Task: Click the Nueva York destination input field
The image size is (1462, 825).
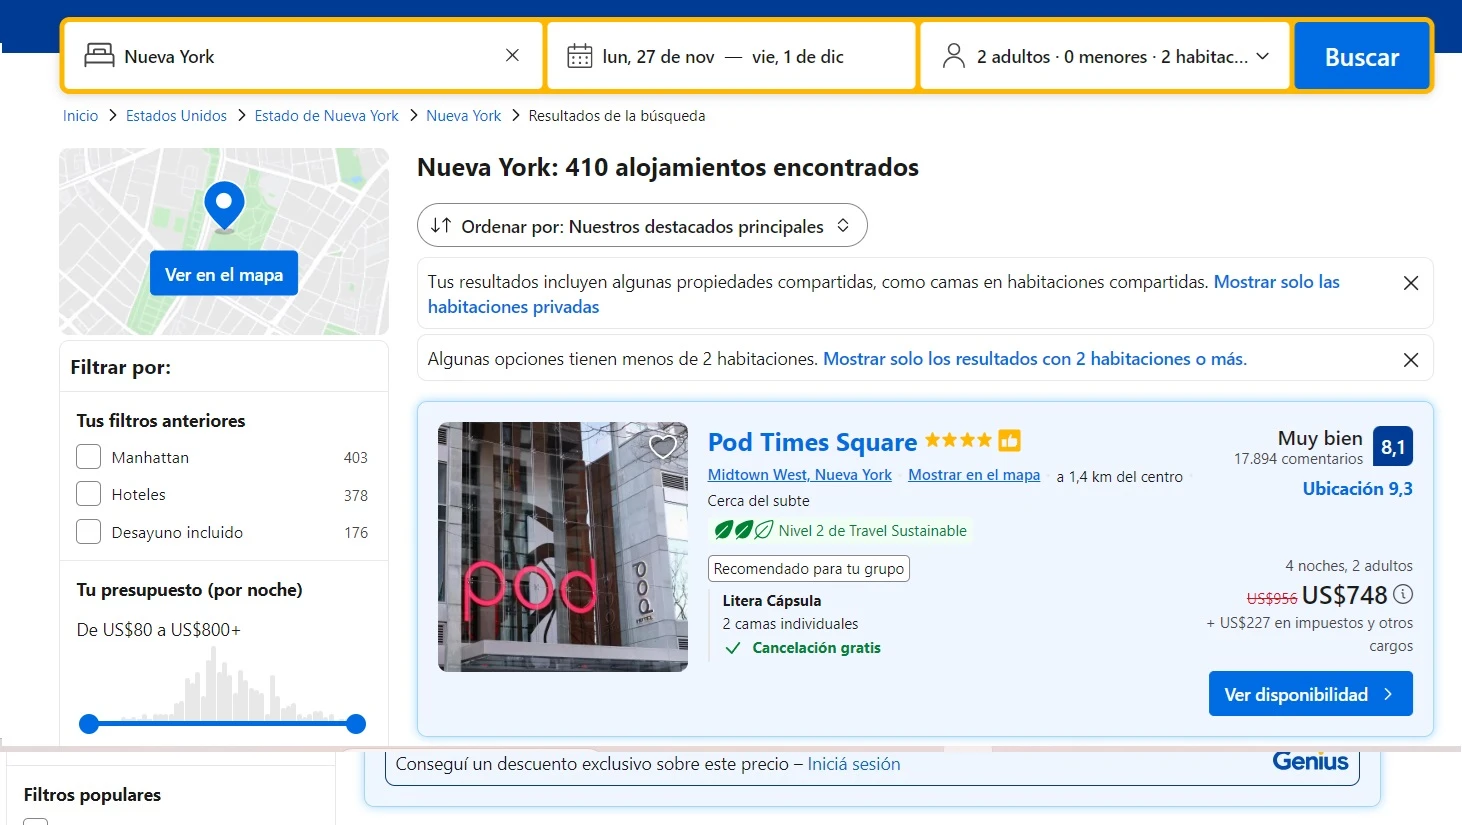Action: coord(305,57)
